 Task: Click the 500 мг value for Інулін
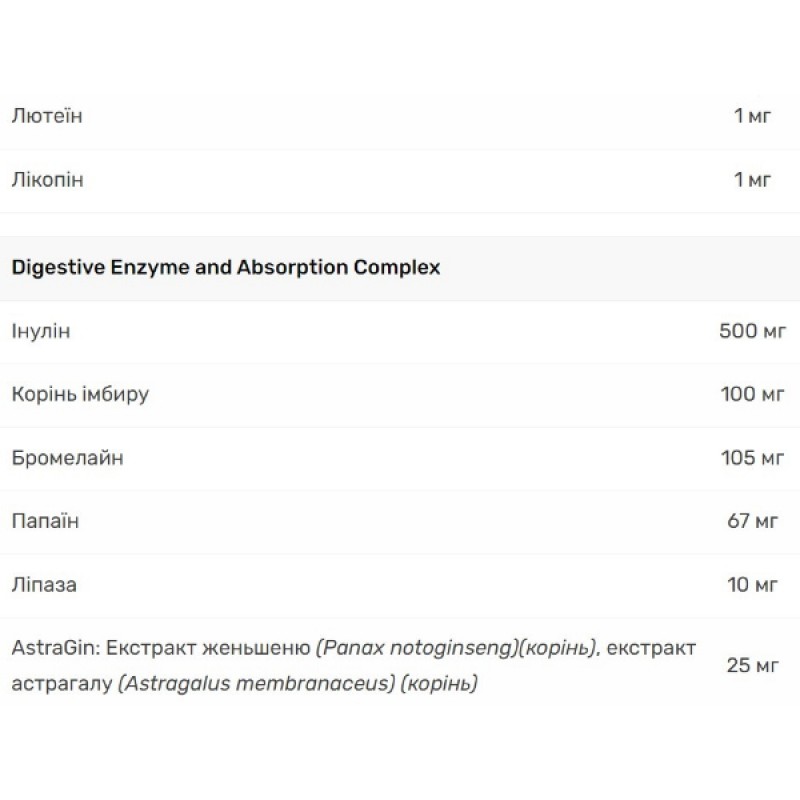[x=753, y=330]
